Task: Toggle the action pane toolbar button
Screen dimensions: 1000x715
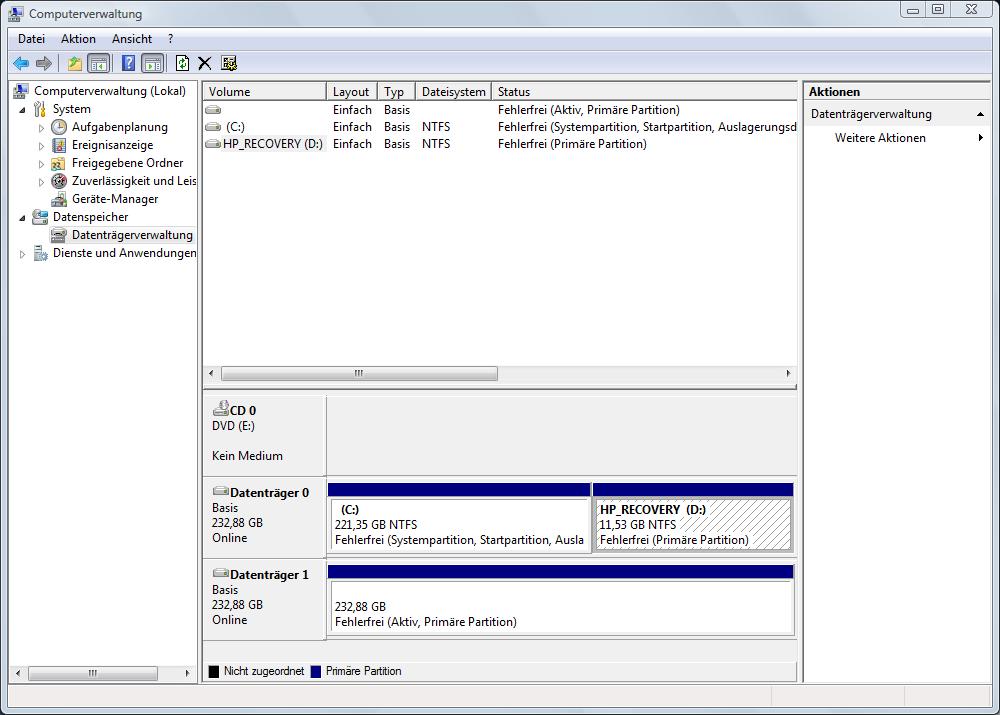Action: (152, 63)
